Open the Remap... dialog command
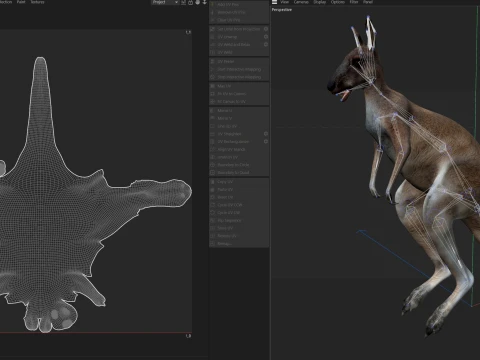Image resolution: width=480 pixels, height=360 pixels. click(x=239, y=244)
